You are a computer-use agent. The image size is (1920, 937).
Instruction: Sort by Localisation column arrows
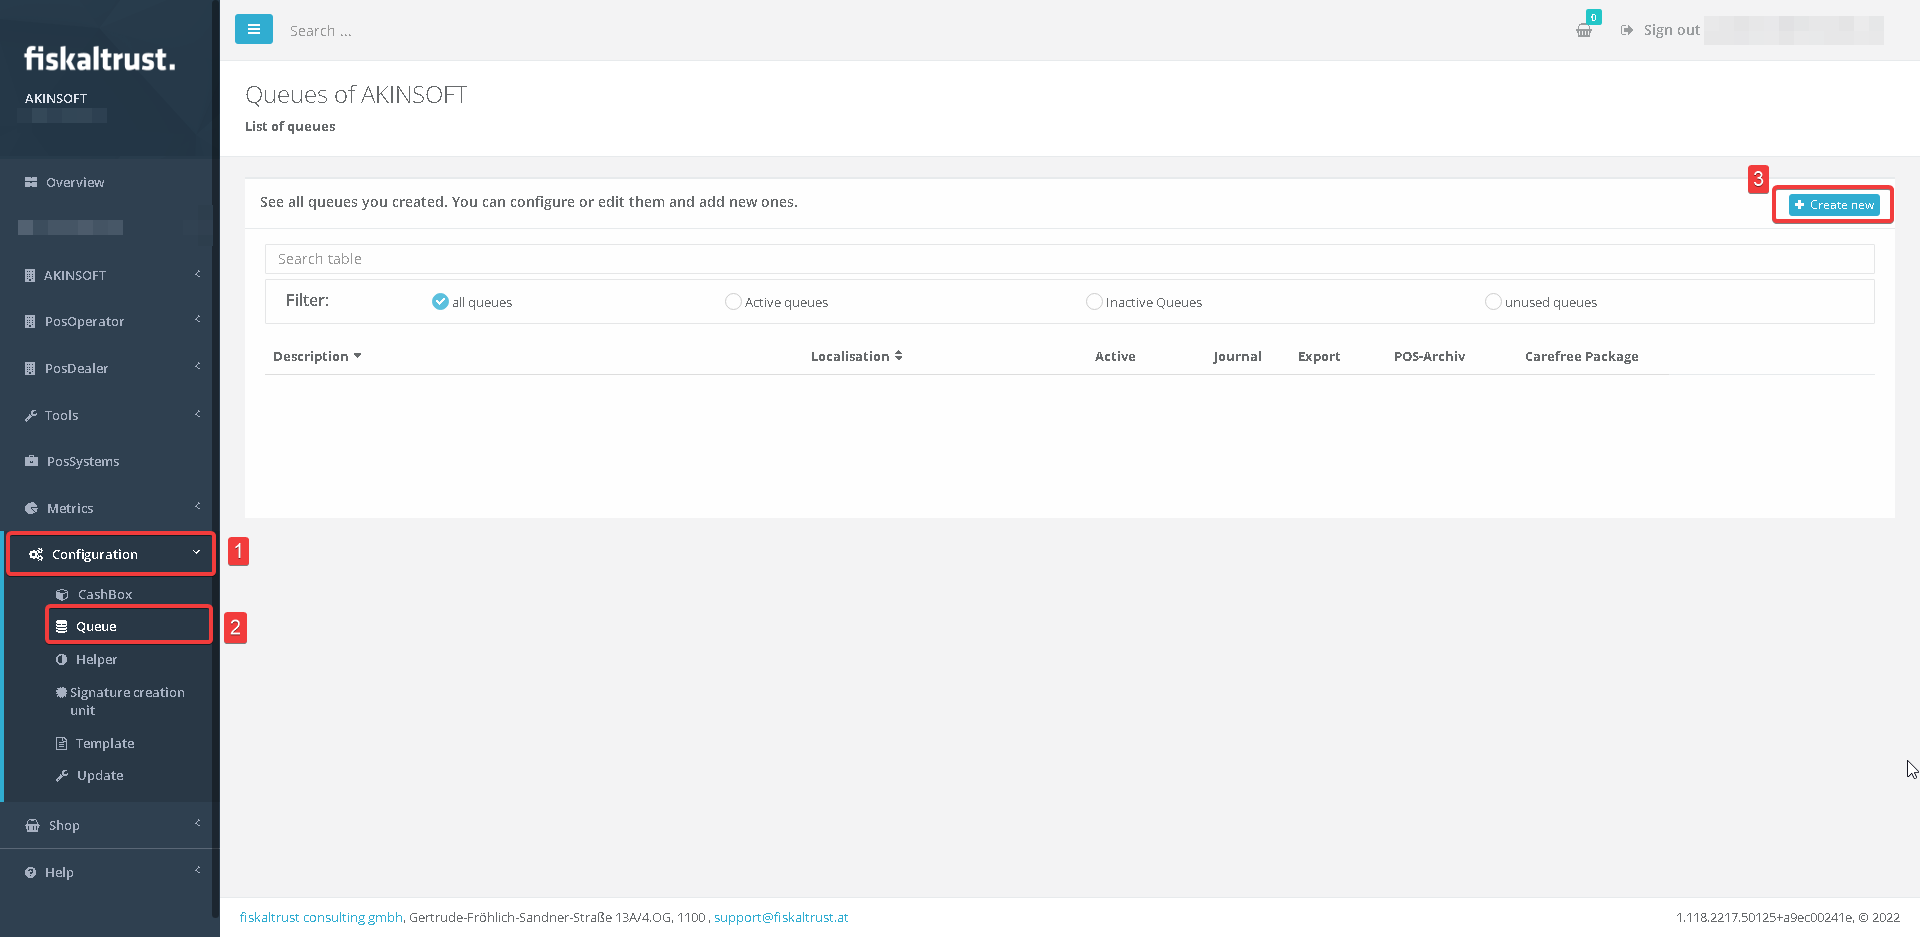point(899,356)
